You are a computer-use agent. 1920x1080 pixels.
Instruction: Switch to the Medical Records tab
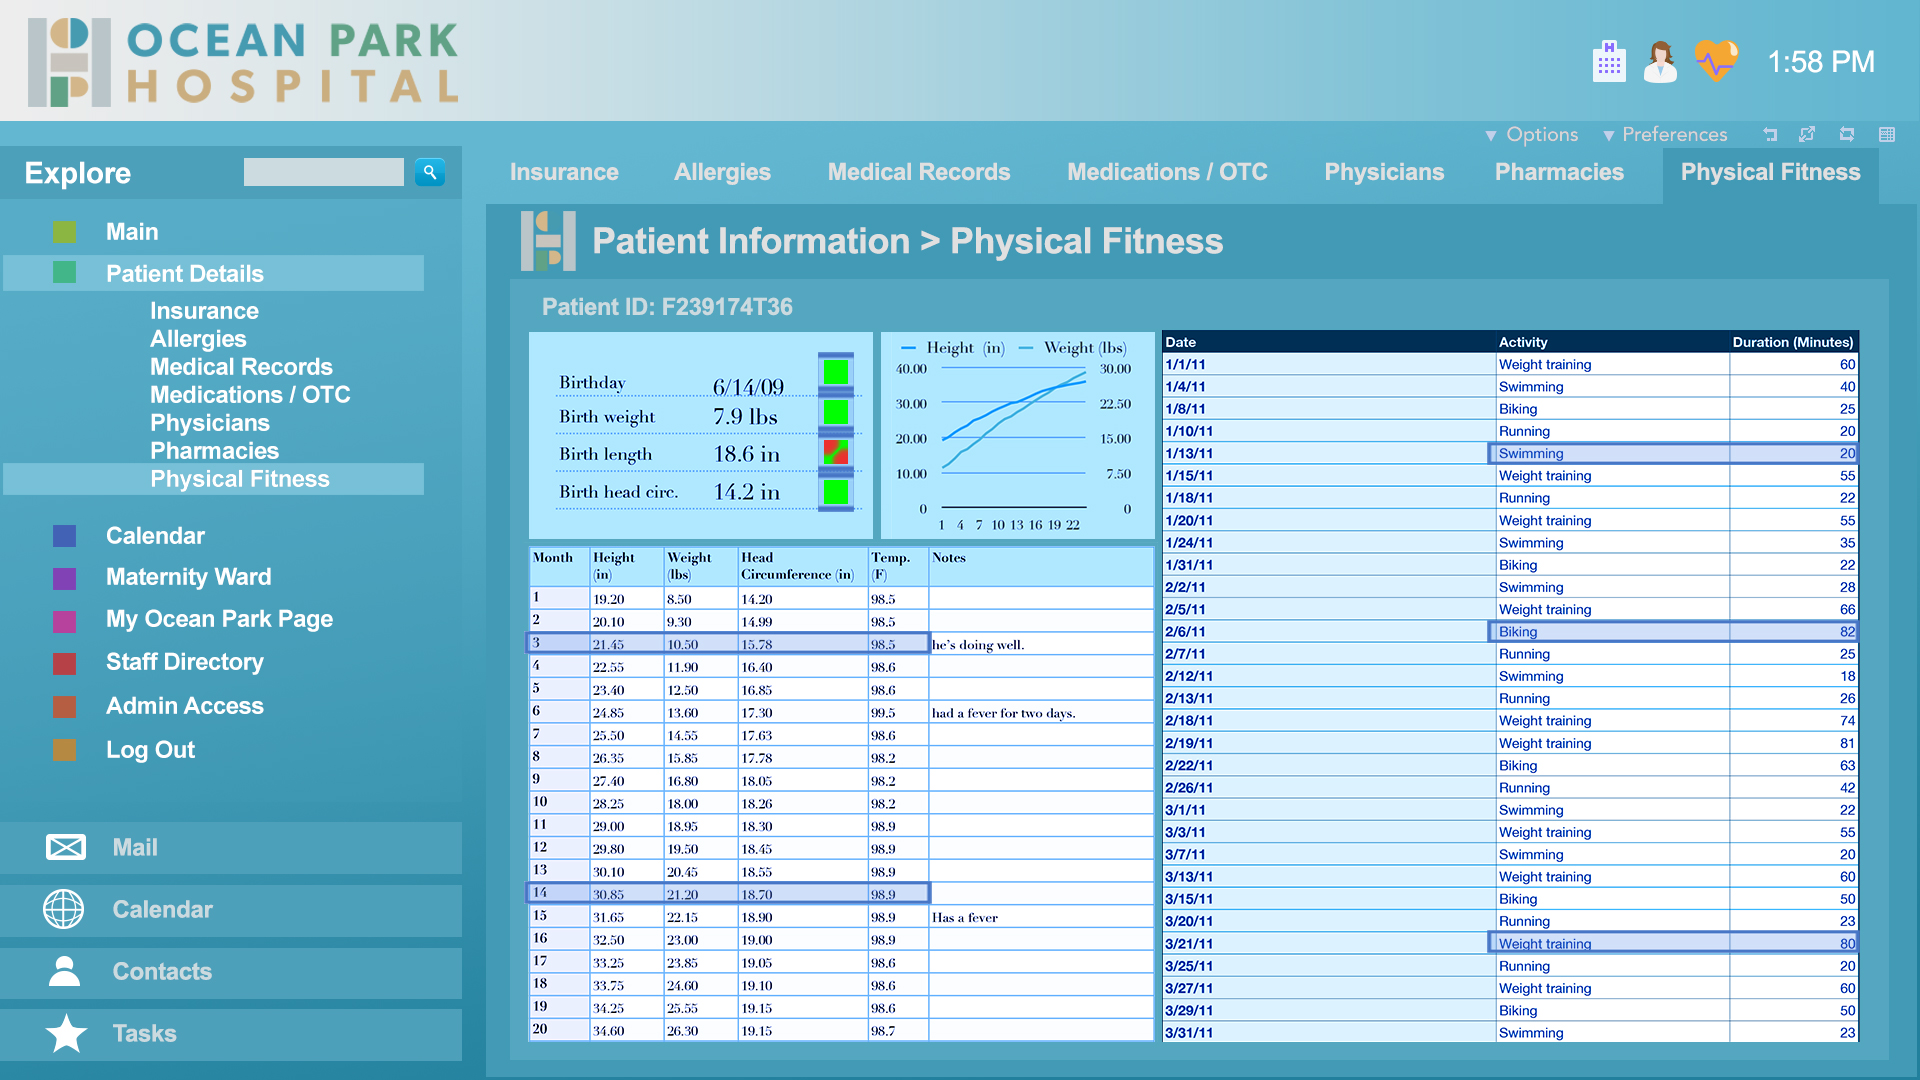pyautogui.click(x=918, y=172)
